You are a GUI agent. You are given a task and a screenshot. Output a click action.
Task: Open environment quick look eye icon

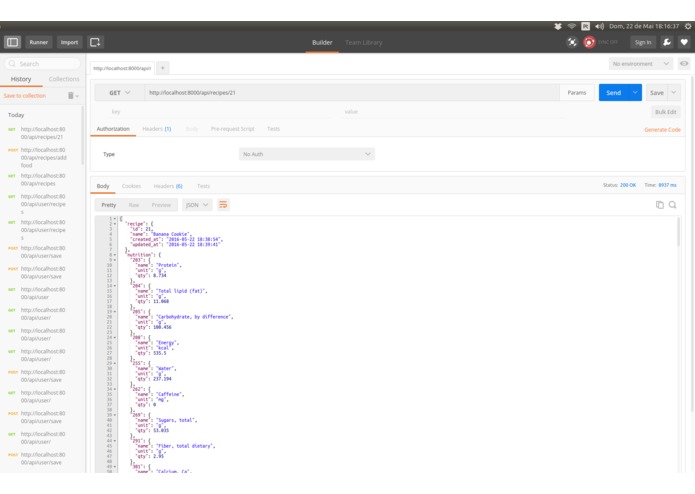[x=684, y=64]
